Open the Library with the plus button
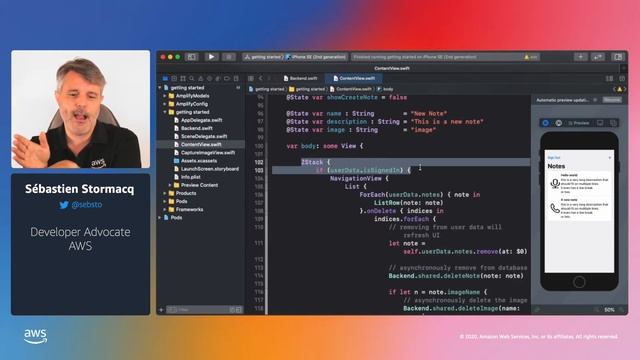The width and height of the screenshot is (640, 360). click(x=580, y=57)
